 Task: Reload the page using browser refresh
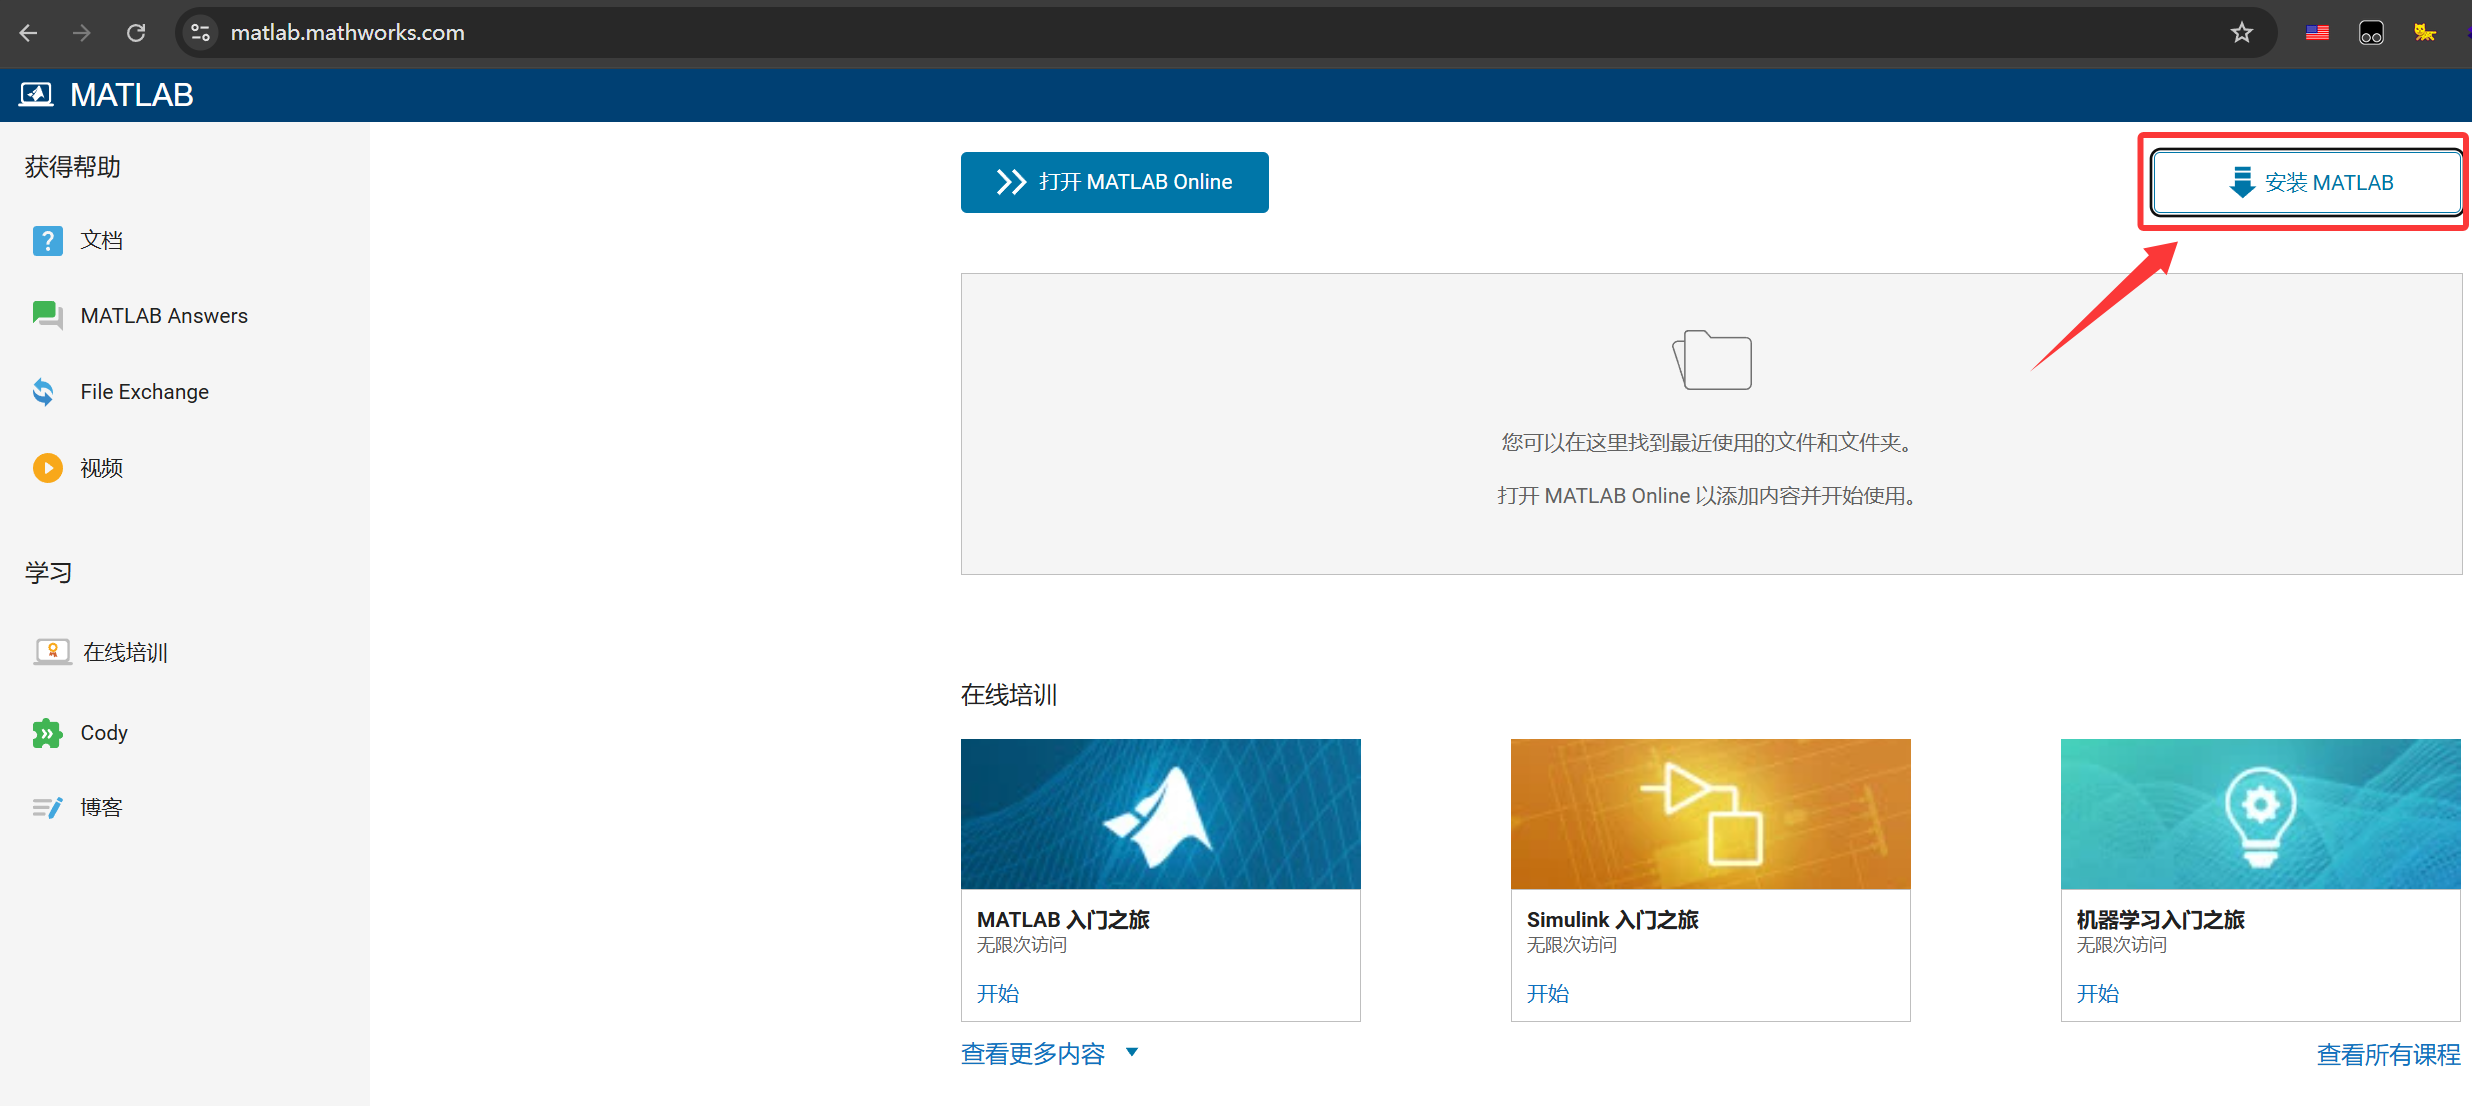[136, 33]
